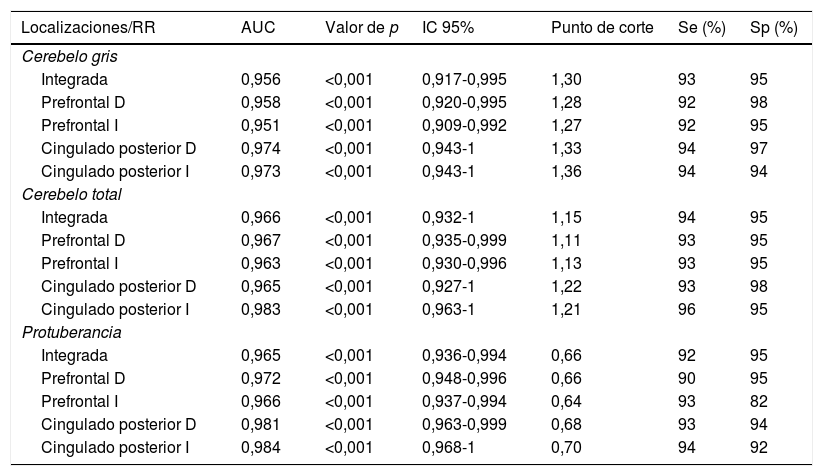This screenshot has height=476, width=823.
Task: Click the Se (%) column header
Action: point(701,27)
